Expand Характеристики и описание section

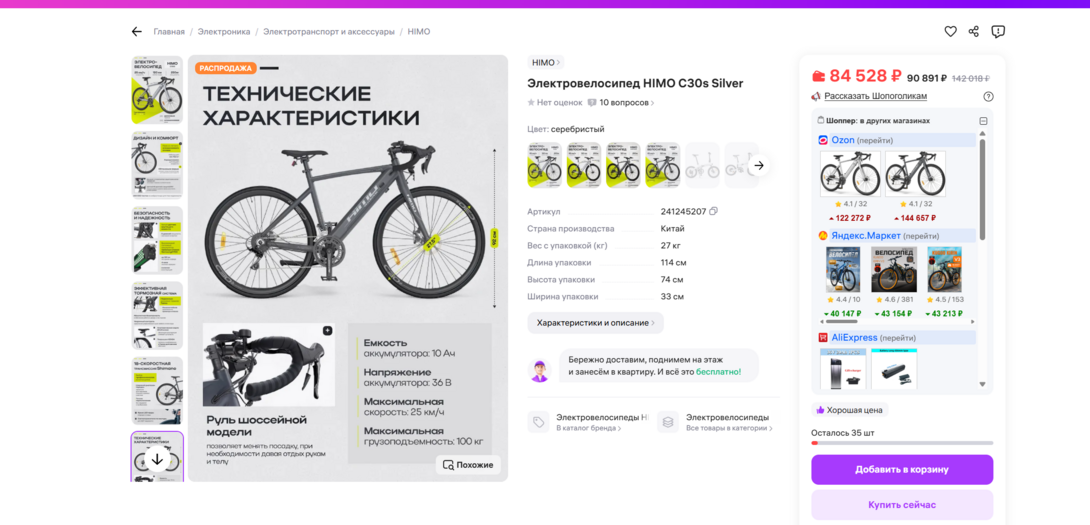tap(596, 323)
